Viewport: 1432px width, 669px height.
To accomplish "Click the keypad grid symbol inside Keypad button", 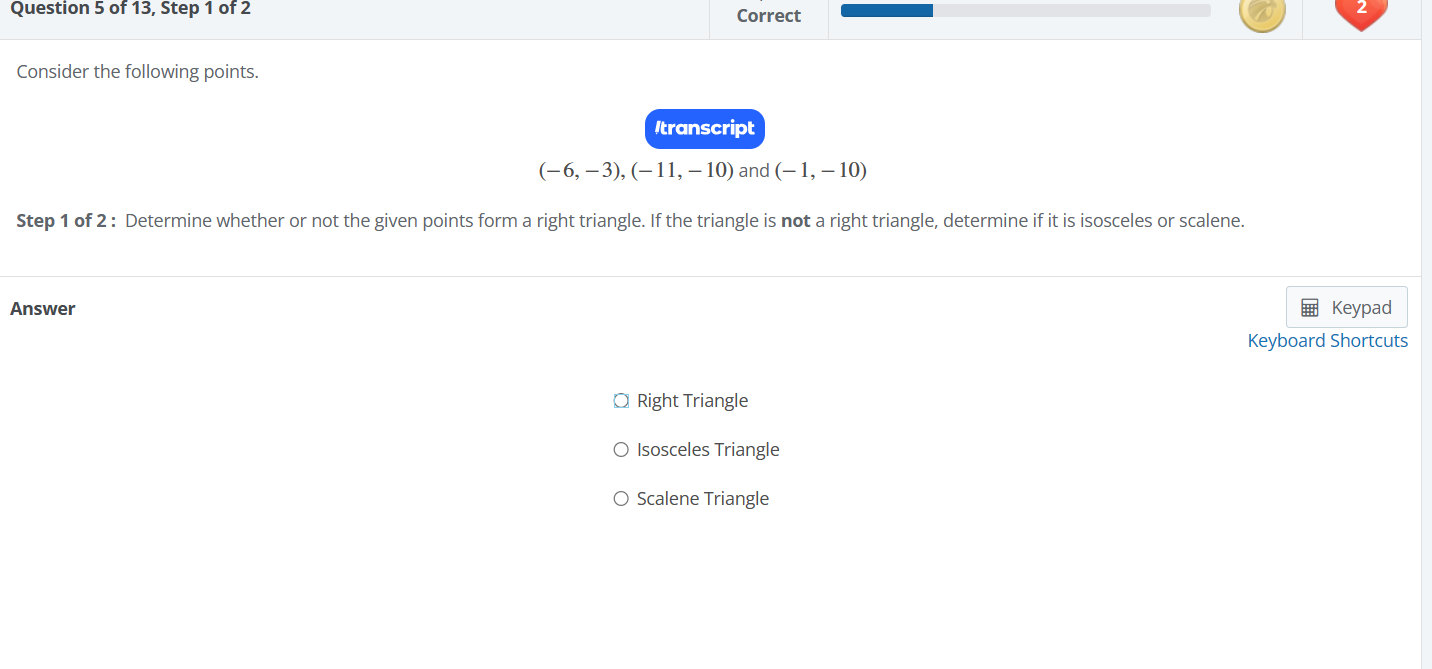I will click(1311, 306).
